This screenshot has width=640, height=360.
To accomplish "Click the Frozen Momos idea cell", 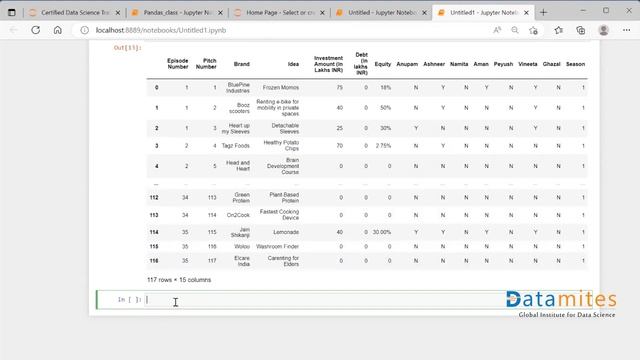I will pyautogui.click(x=280, y=87).
